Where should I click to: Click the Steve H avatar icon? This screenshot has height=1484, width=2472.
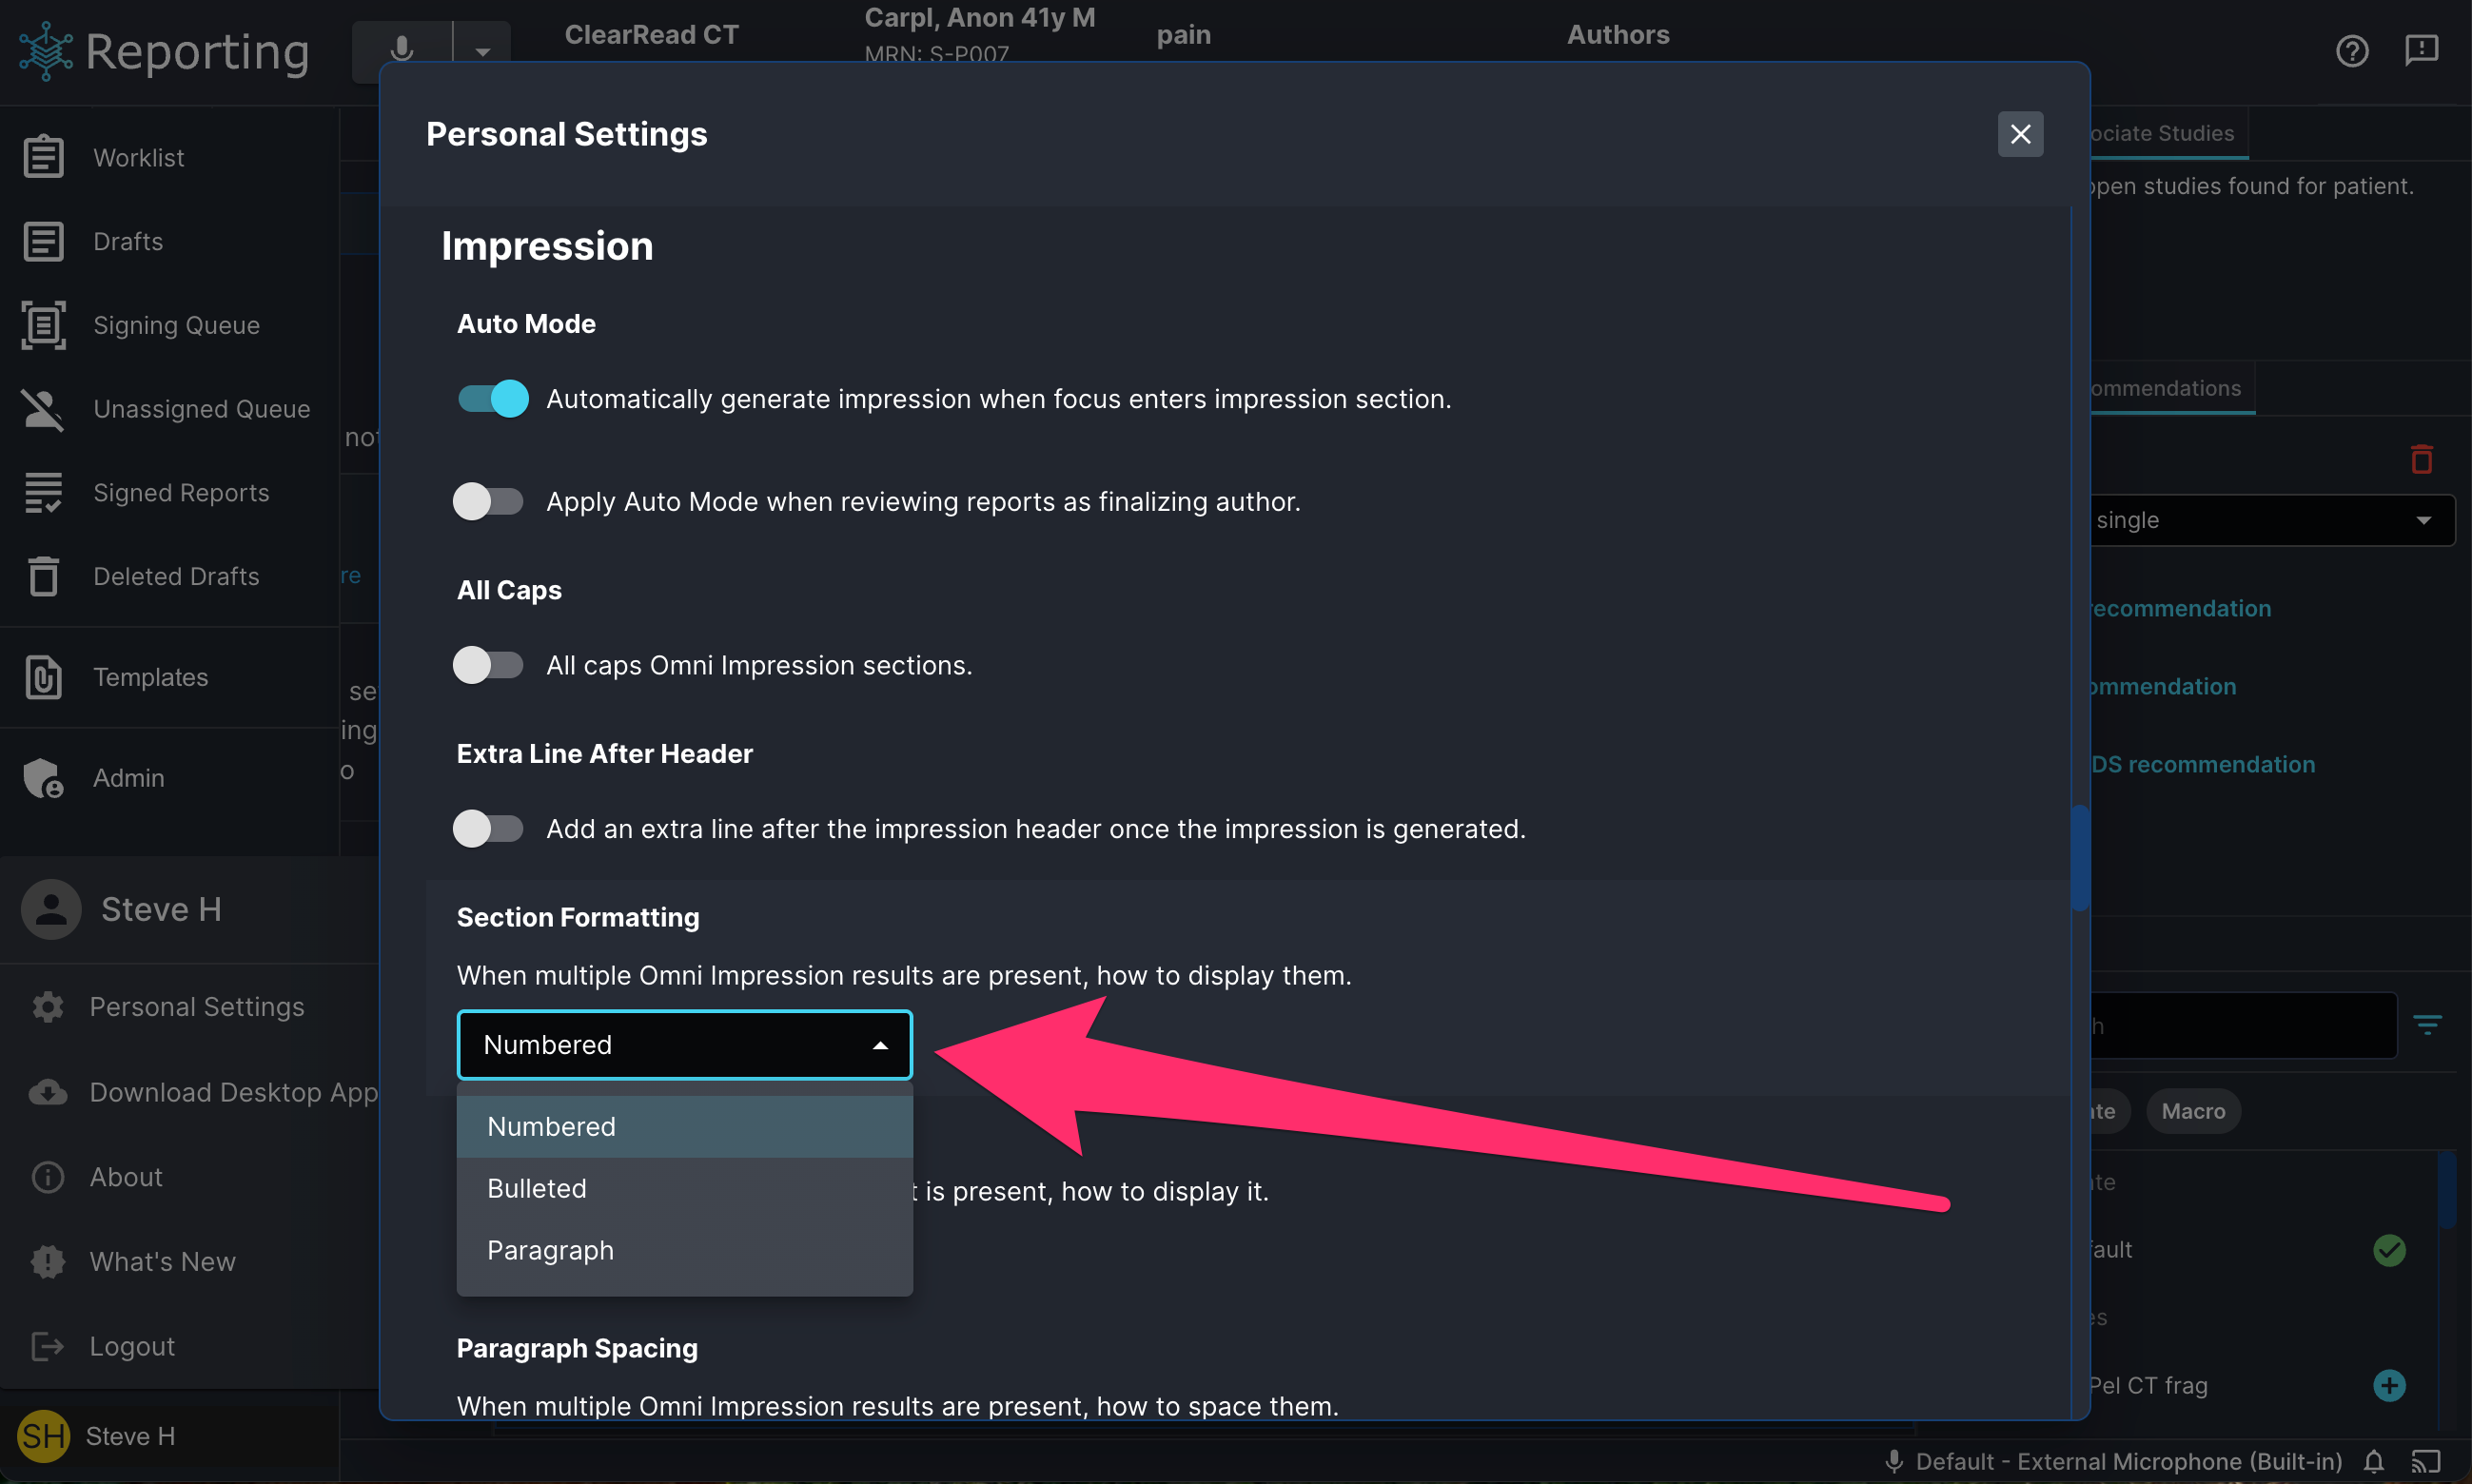tap(51, 909)
